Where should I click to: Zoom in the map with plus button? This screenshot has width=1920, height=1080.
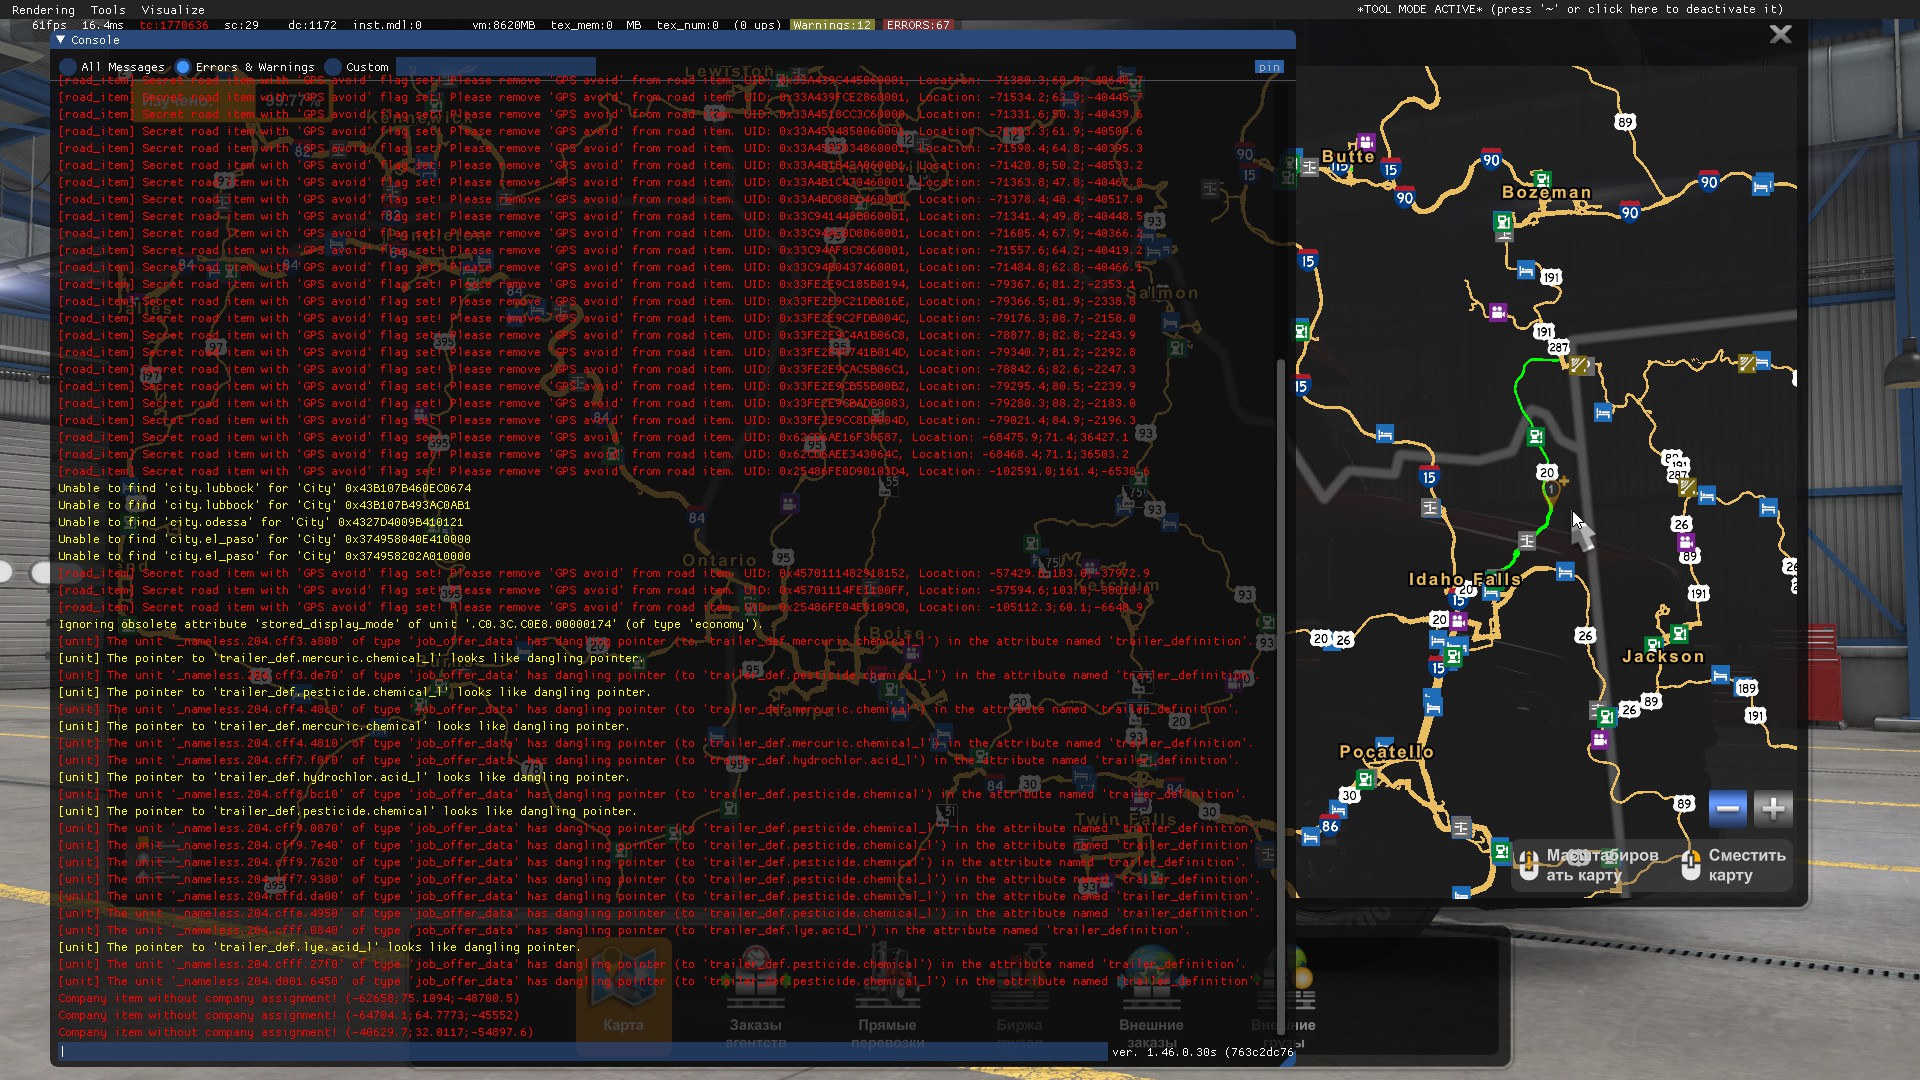(x=1773, y=808)
